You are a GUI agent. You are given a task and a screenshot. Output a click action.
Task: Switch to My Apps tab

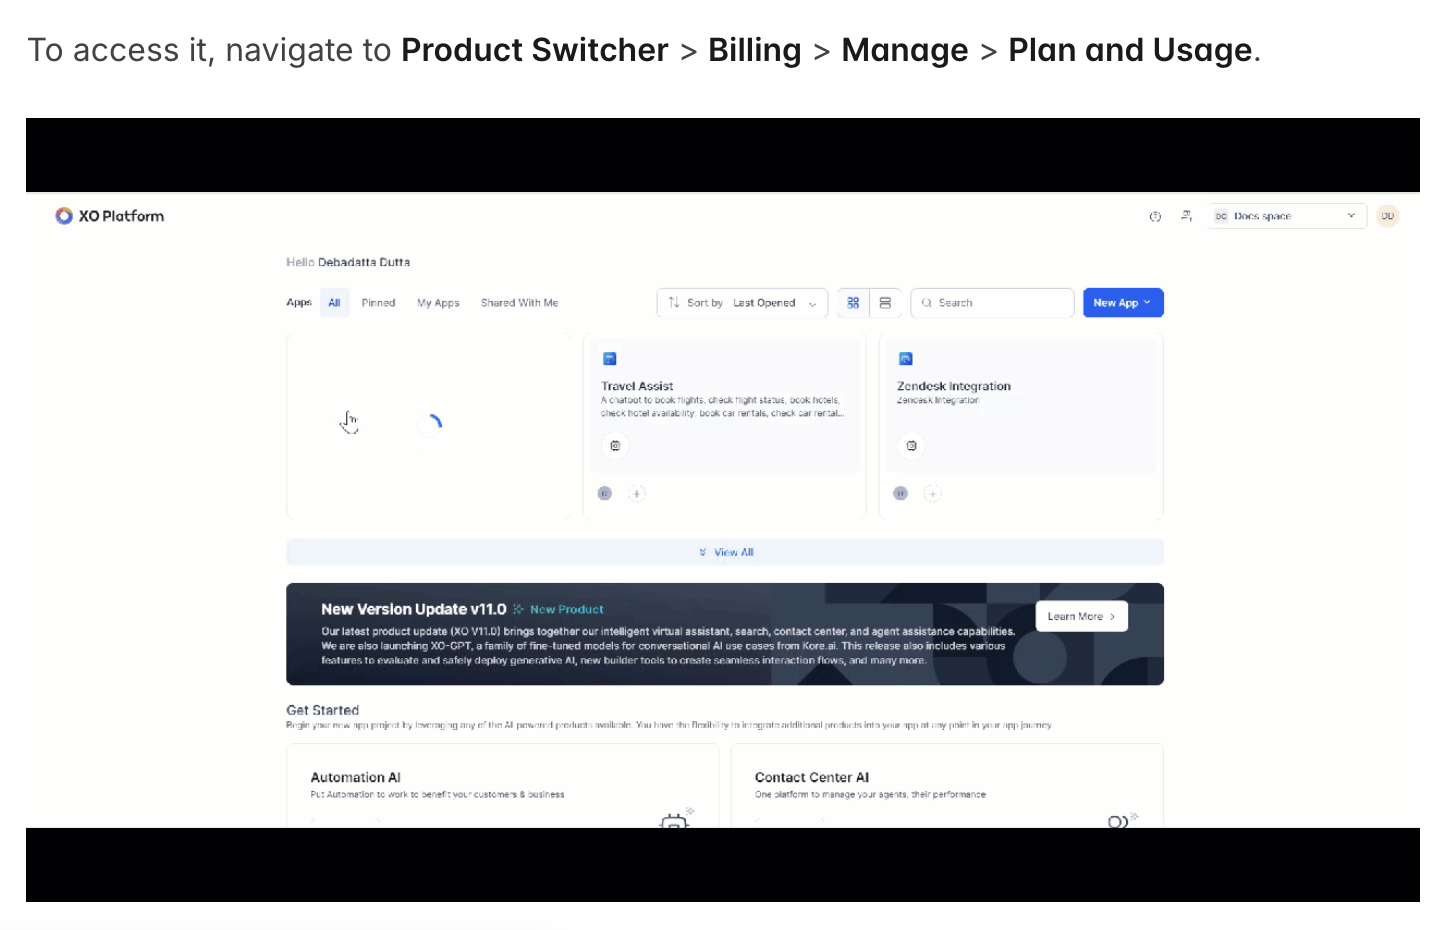pos(438,303)
